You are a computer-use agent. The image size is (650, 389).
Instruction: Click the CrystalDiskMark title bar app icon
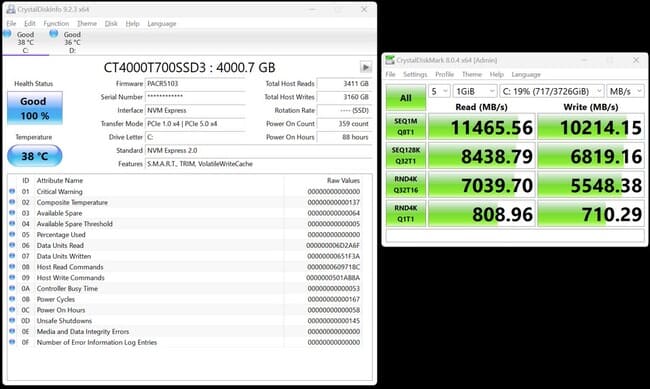(x=390, y=60)
